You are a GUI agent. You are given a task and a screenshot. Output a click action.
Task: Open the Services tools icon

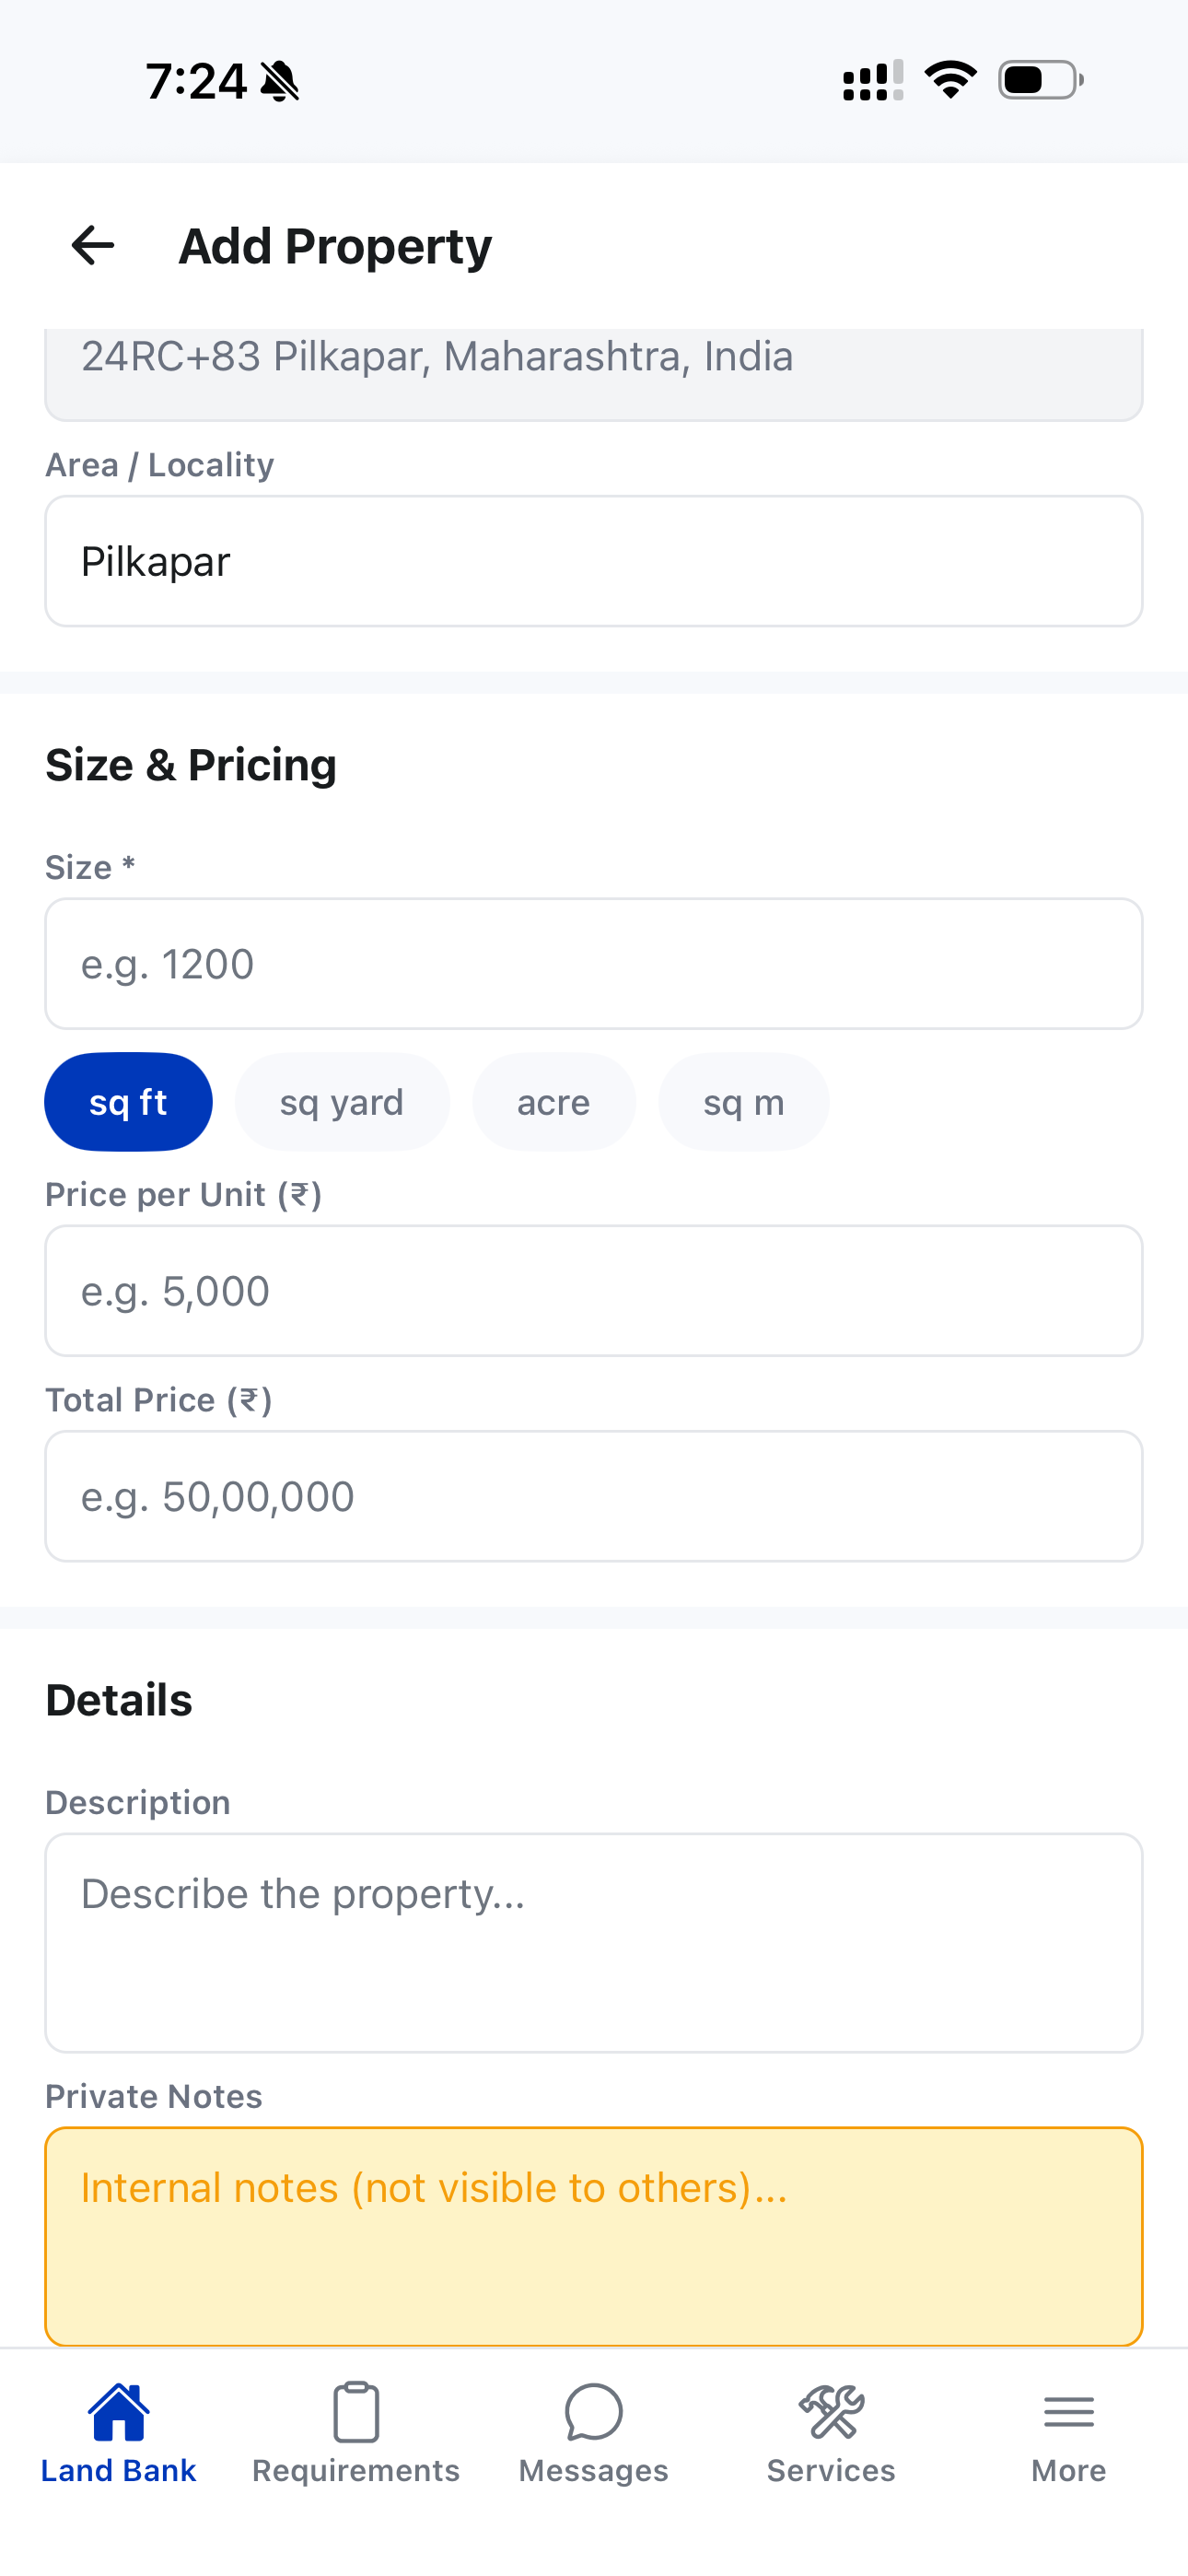(x=831, y=2412)
